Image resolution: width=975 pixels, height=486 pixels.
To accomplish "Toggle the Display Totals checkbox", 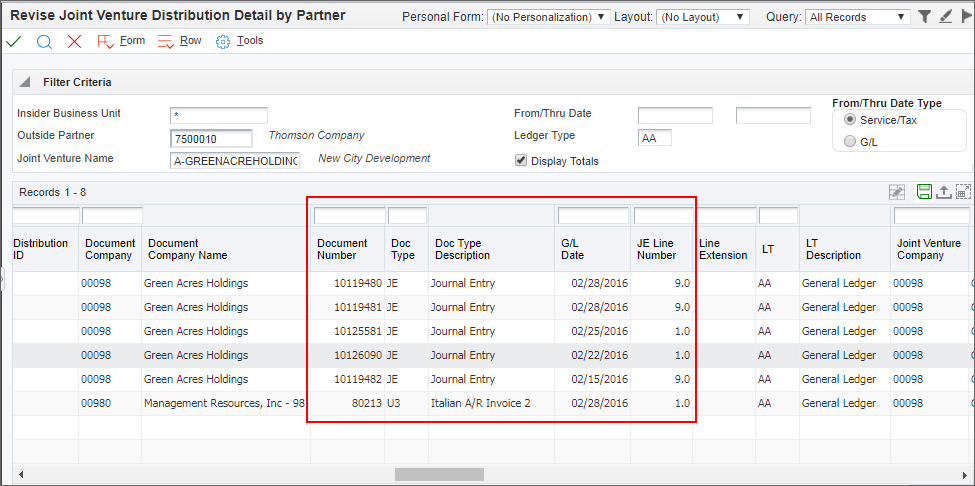I will pyautogui.click(x=521, y=161).
